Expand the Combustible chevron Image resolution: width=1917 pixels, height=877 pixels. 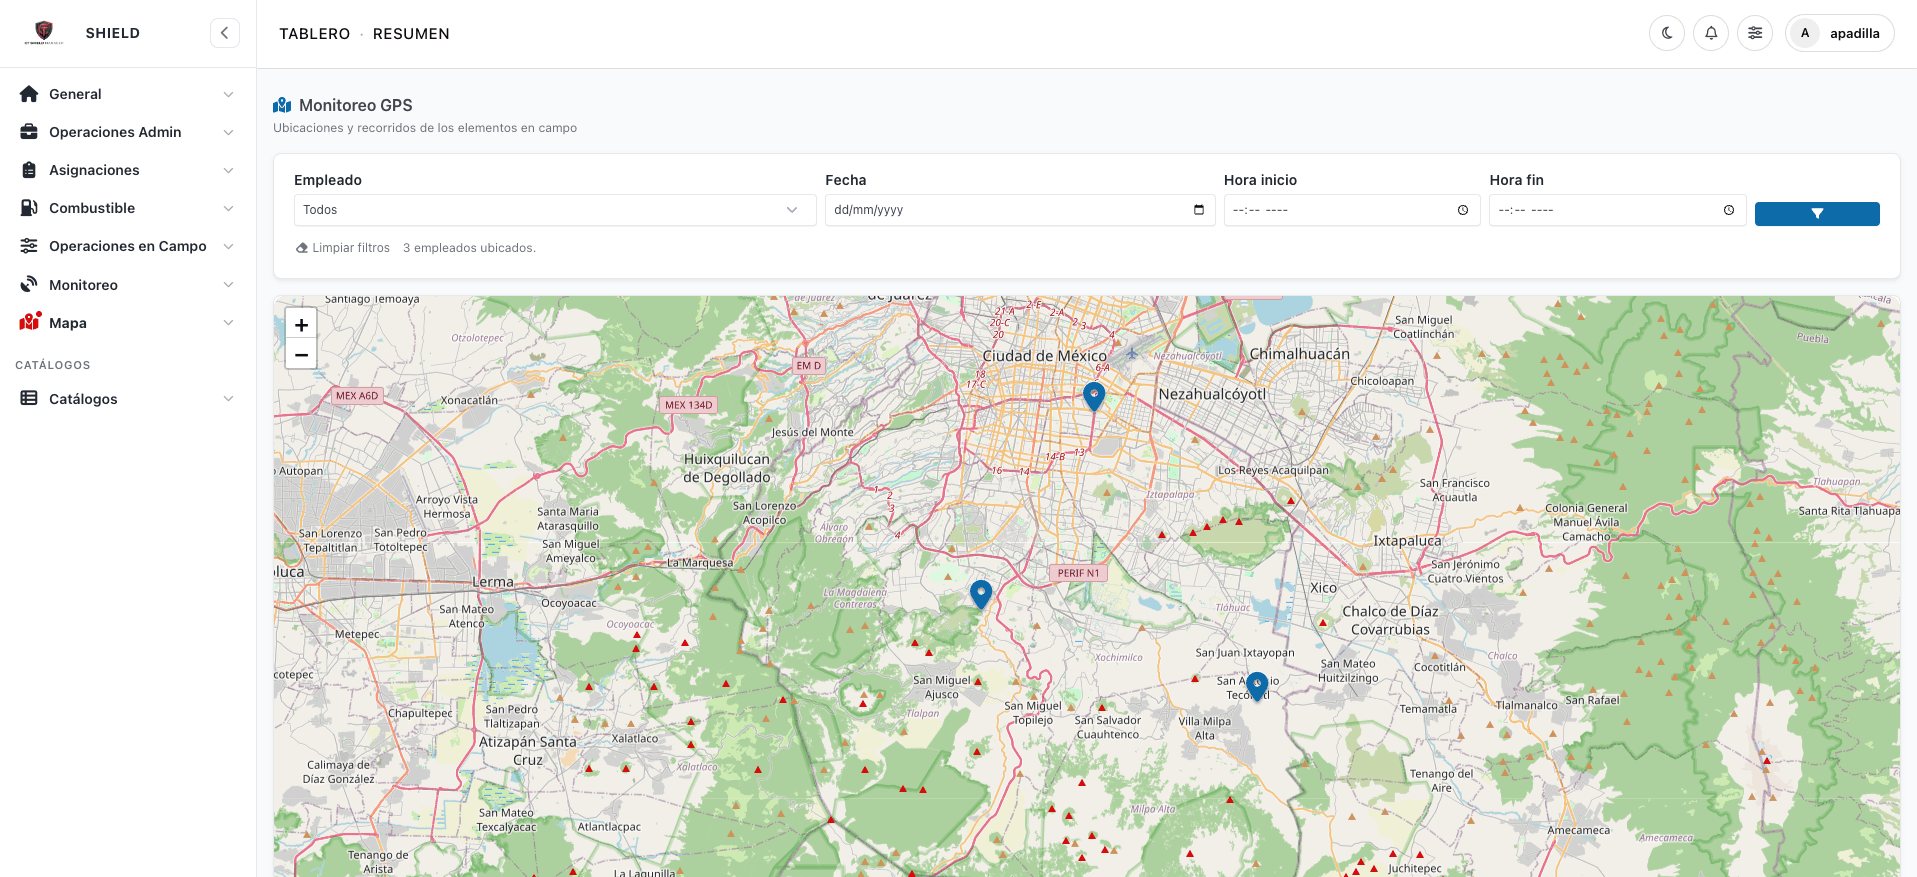[x=228, y=208]
